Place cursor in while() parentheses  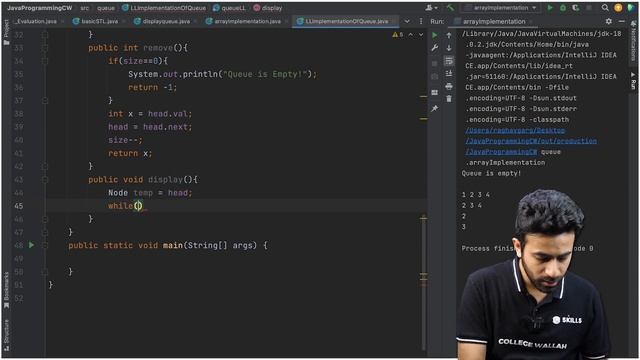138,206
